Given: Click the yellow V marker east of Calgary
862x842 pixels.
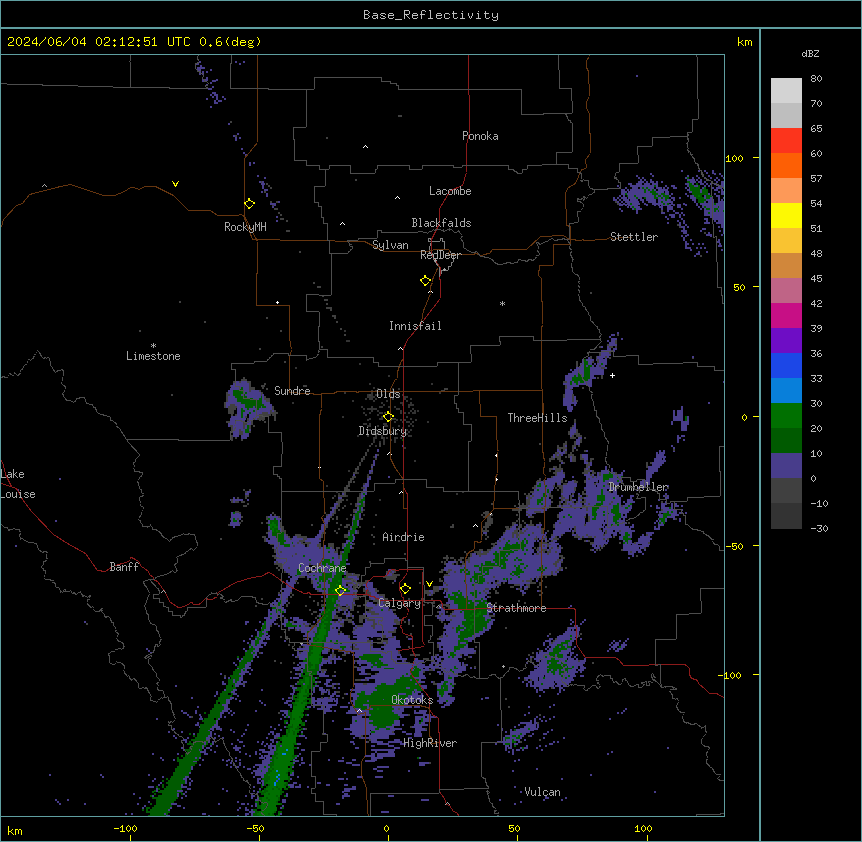Looking at the screenshot, I should (x=429, y=584).
